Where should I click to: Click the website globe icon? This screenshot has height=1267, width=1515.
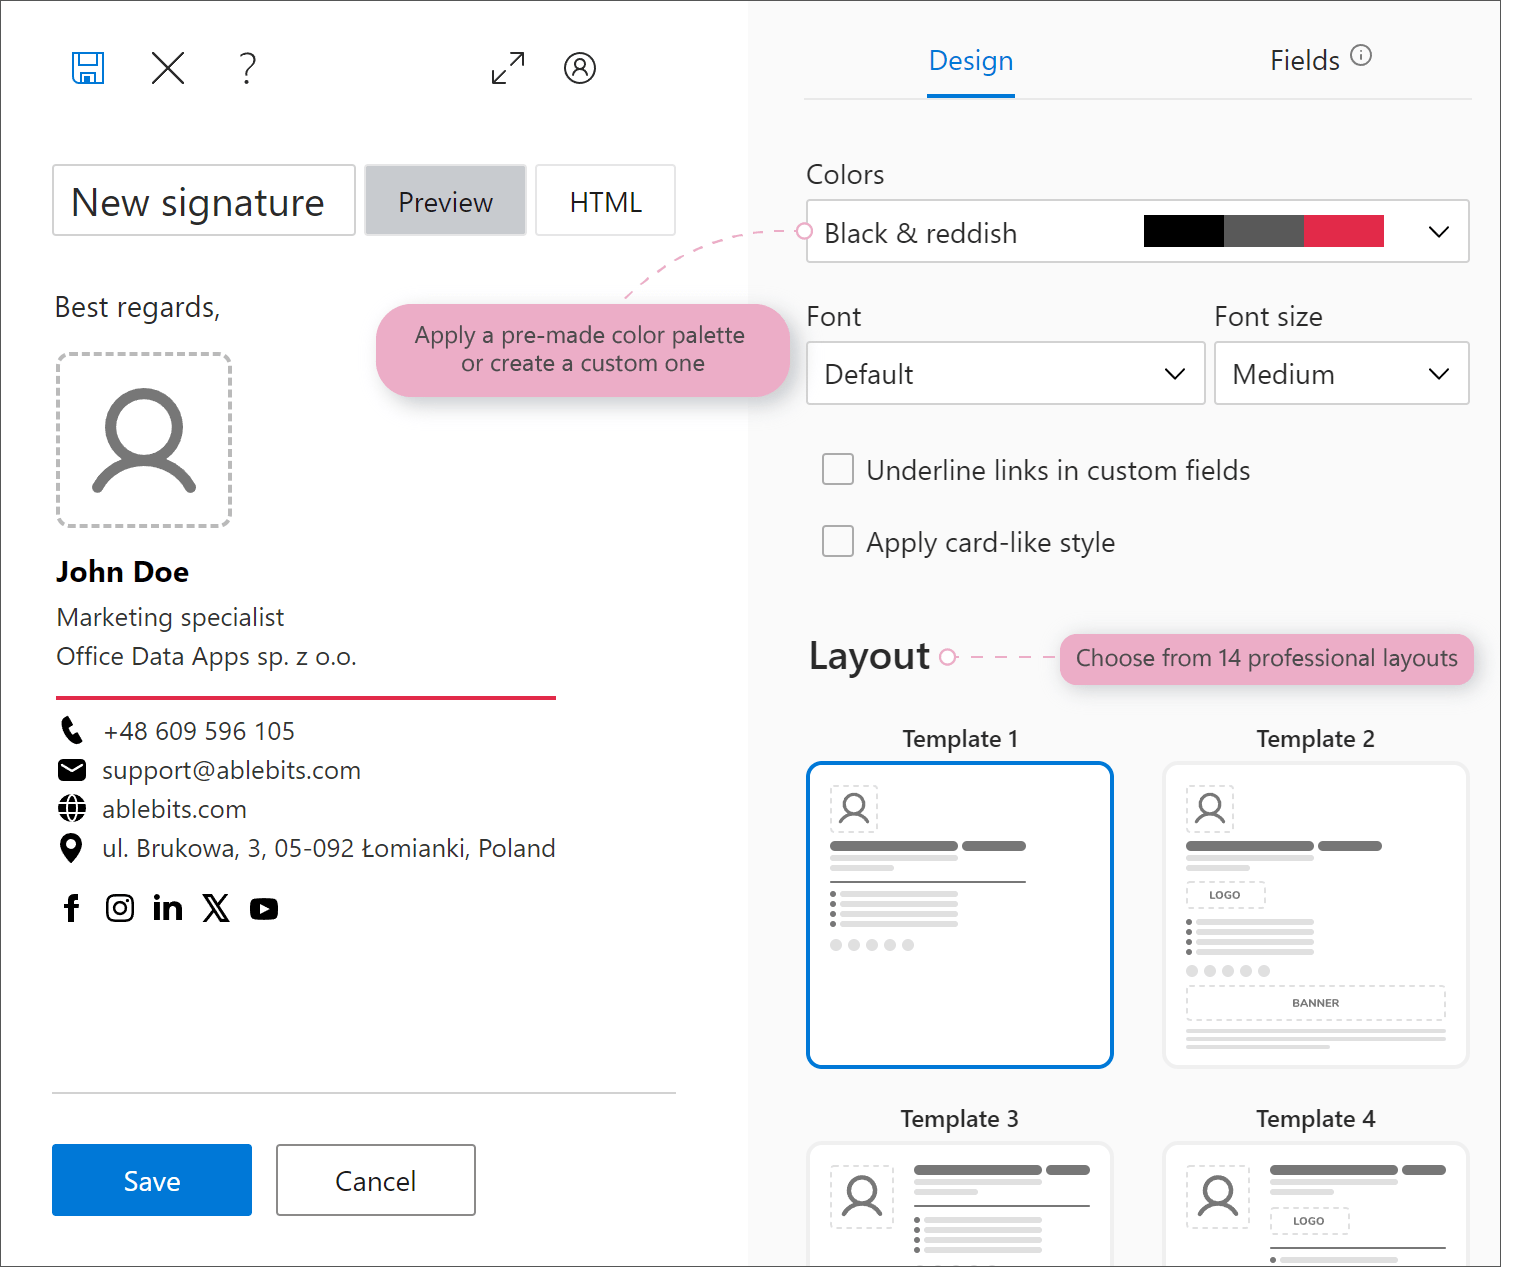72,809
